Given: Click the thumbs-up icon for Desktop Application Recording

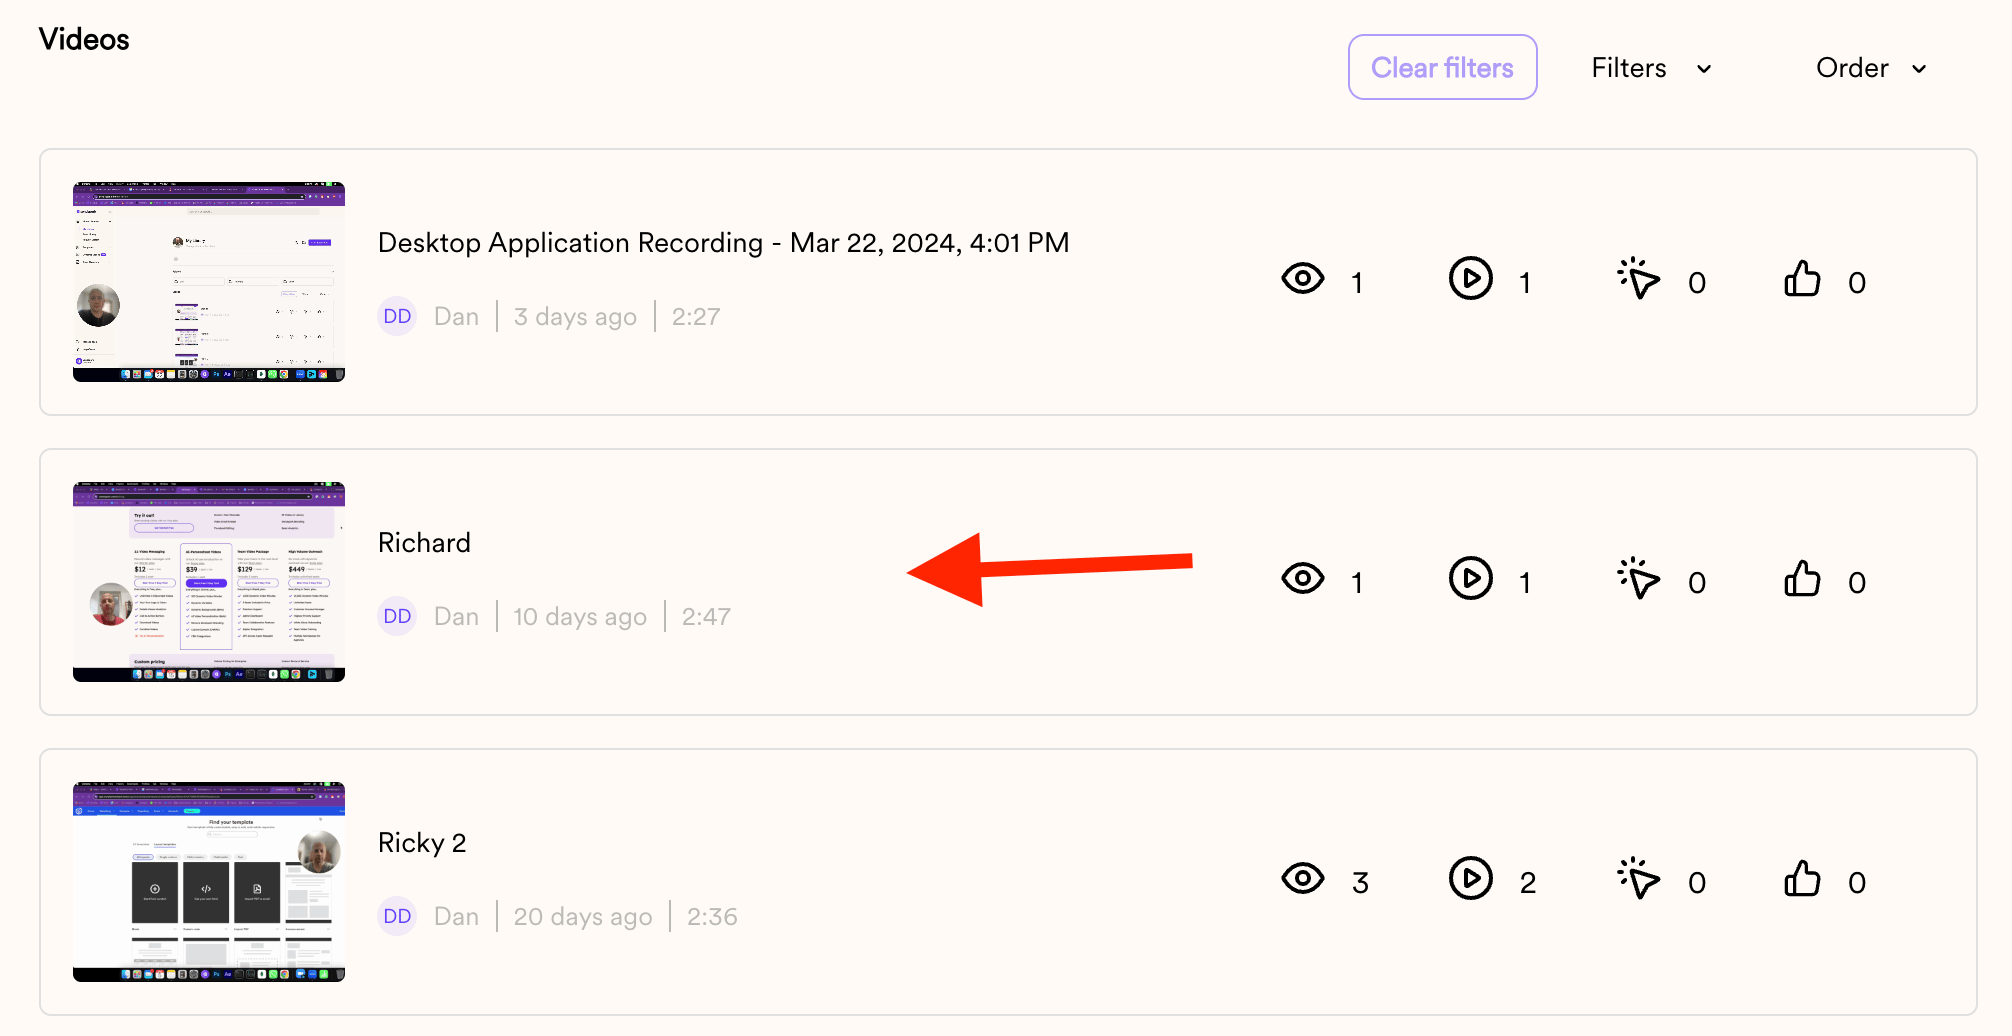Looking at the screenshot, I should pyautogui.click(x=1802, y=279).
